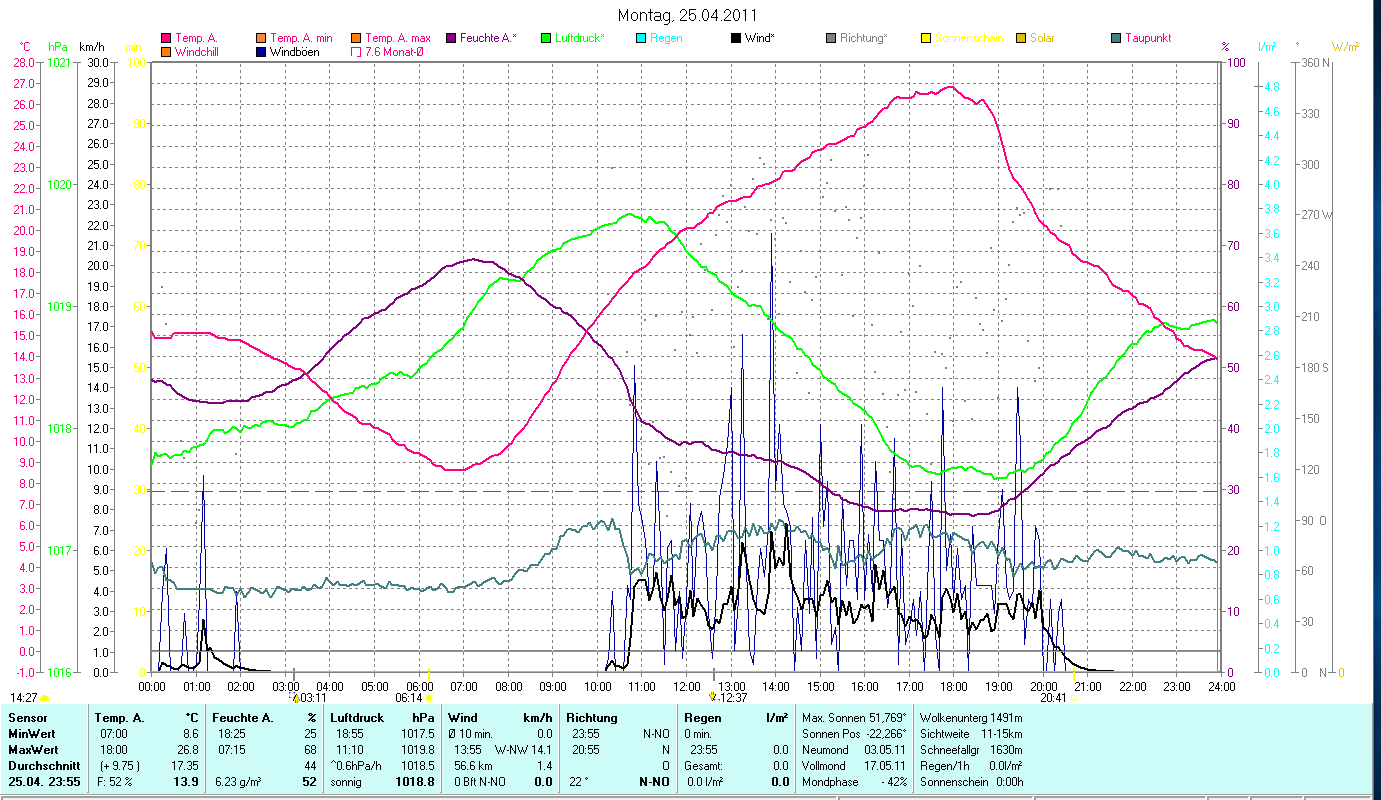Click the purple Feuchte A. legend icon

point(451,38)
